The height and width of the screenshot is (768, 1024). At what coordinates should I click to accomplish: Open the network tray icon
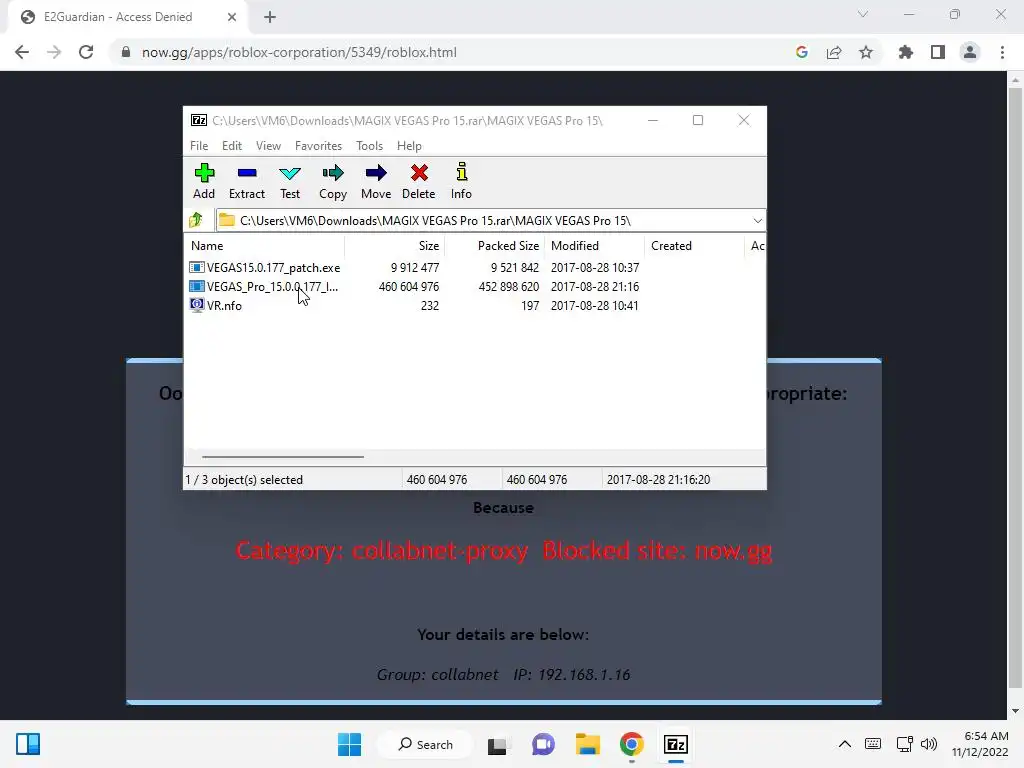tap(904, 744)
